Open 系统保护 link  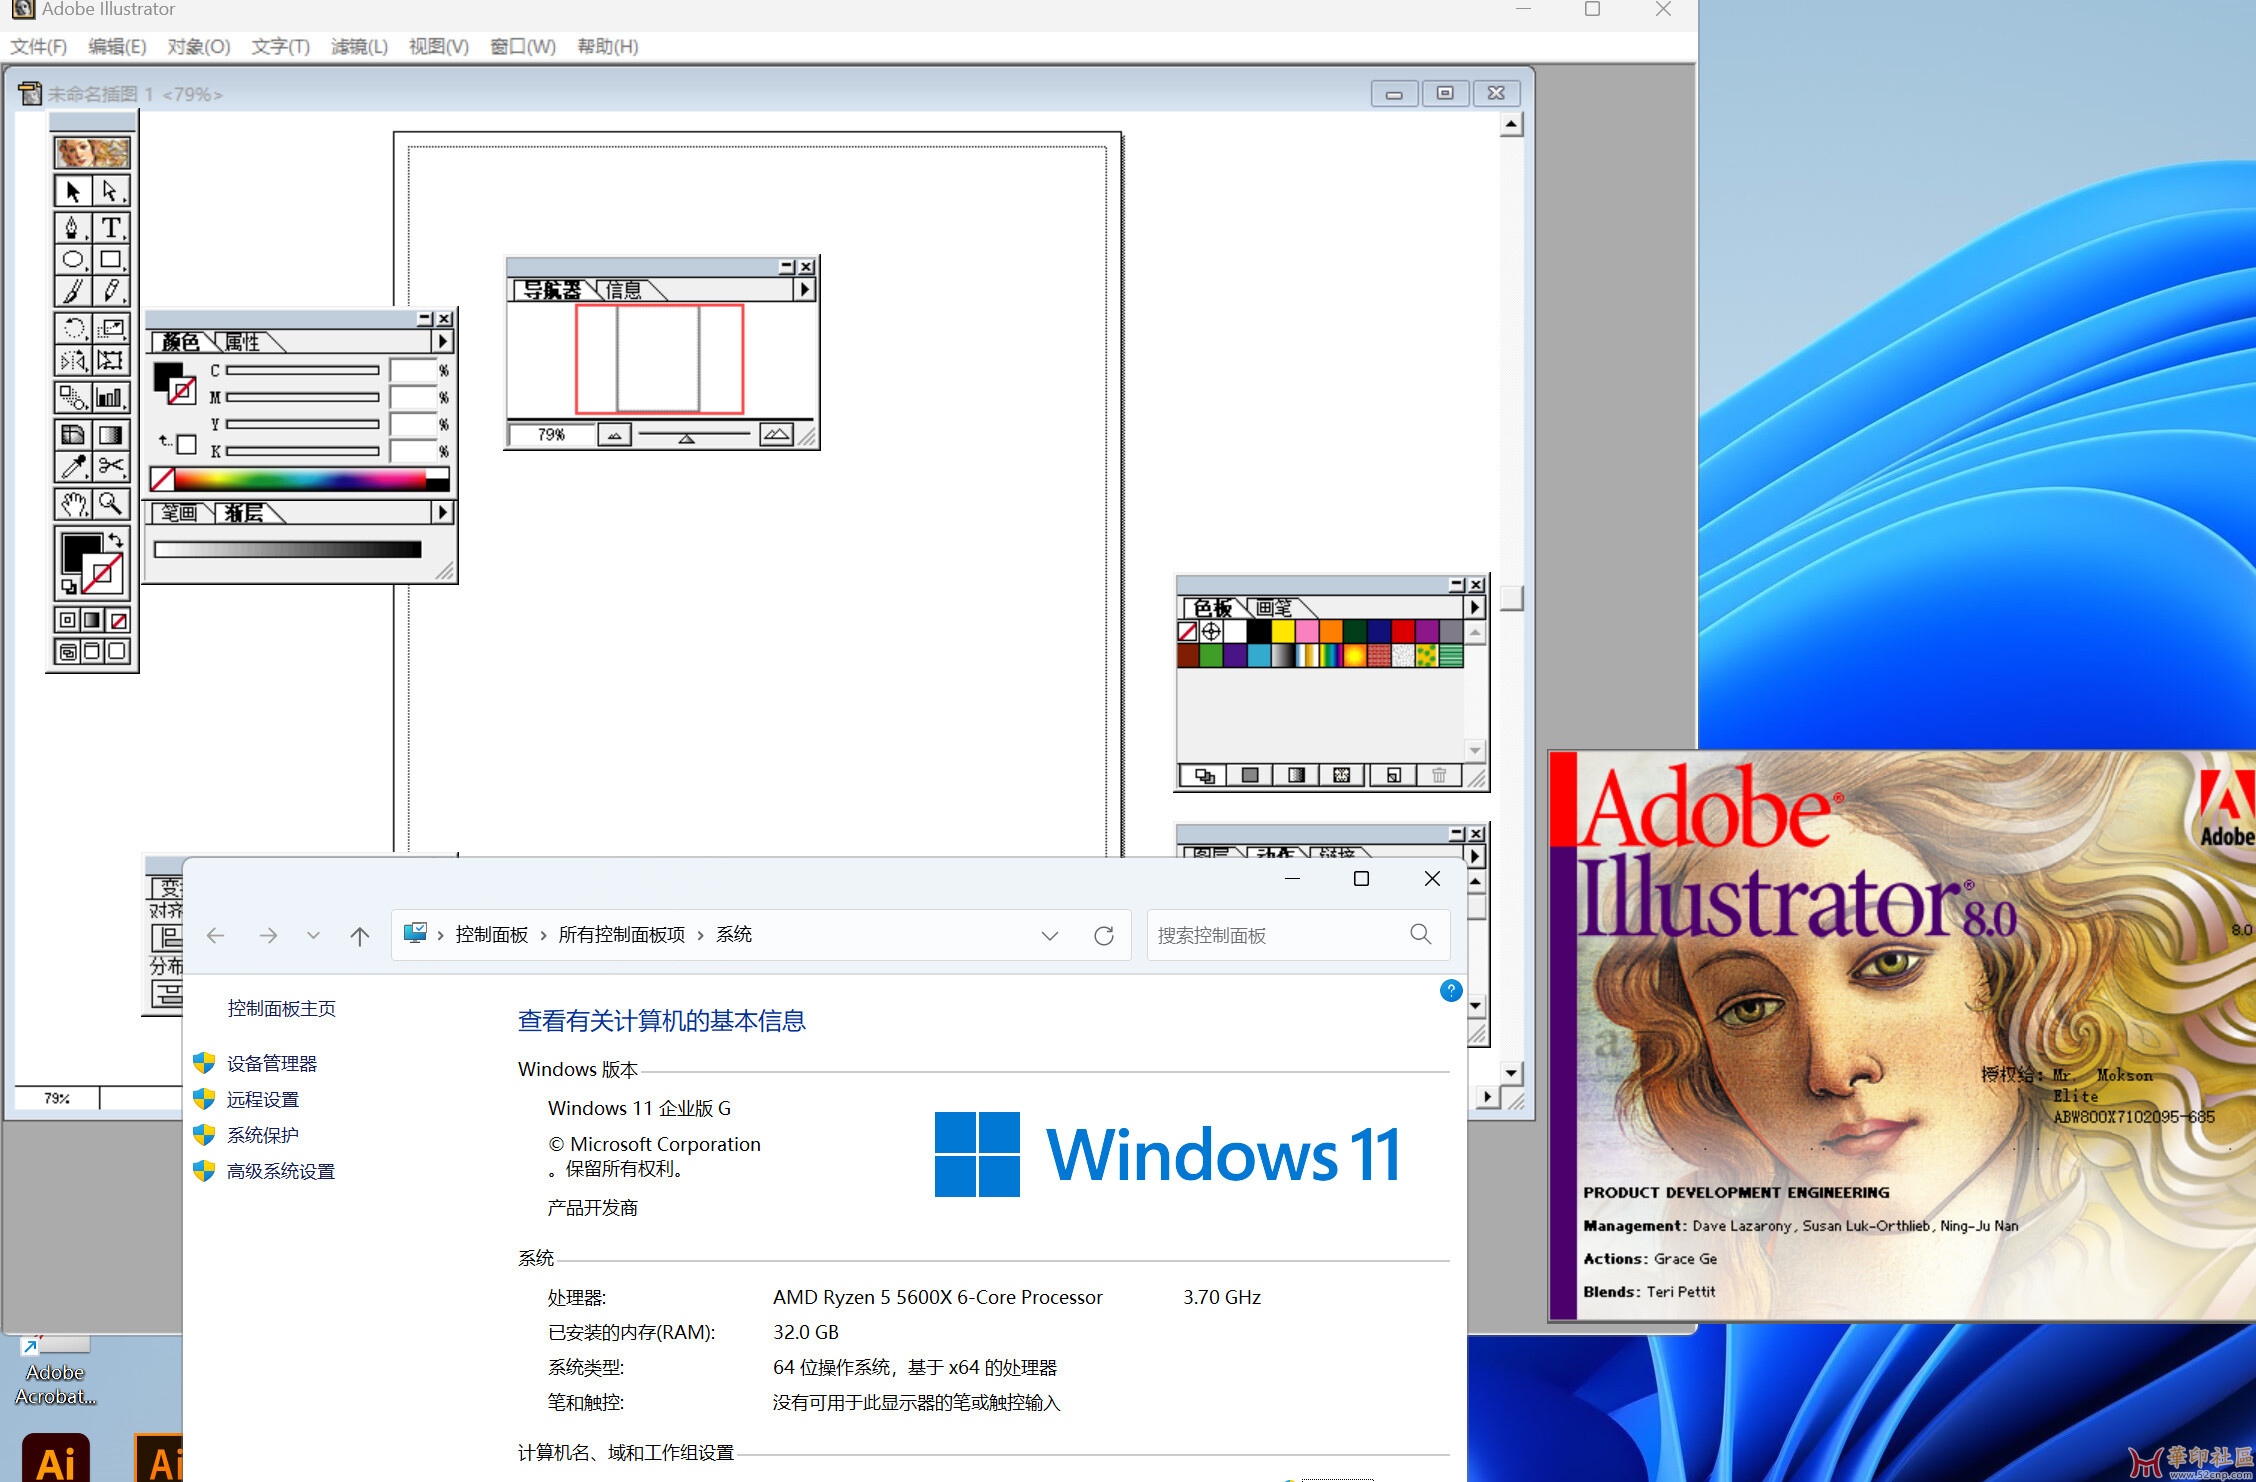pyautogui.click(x=262, y=1135)
